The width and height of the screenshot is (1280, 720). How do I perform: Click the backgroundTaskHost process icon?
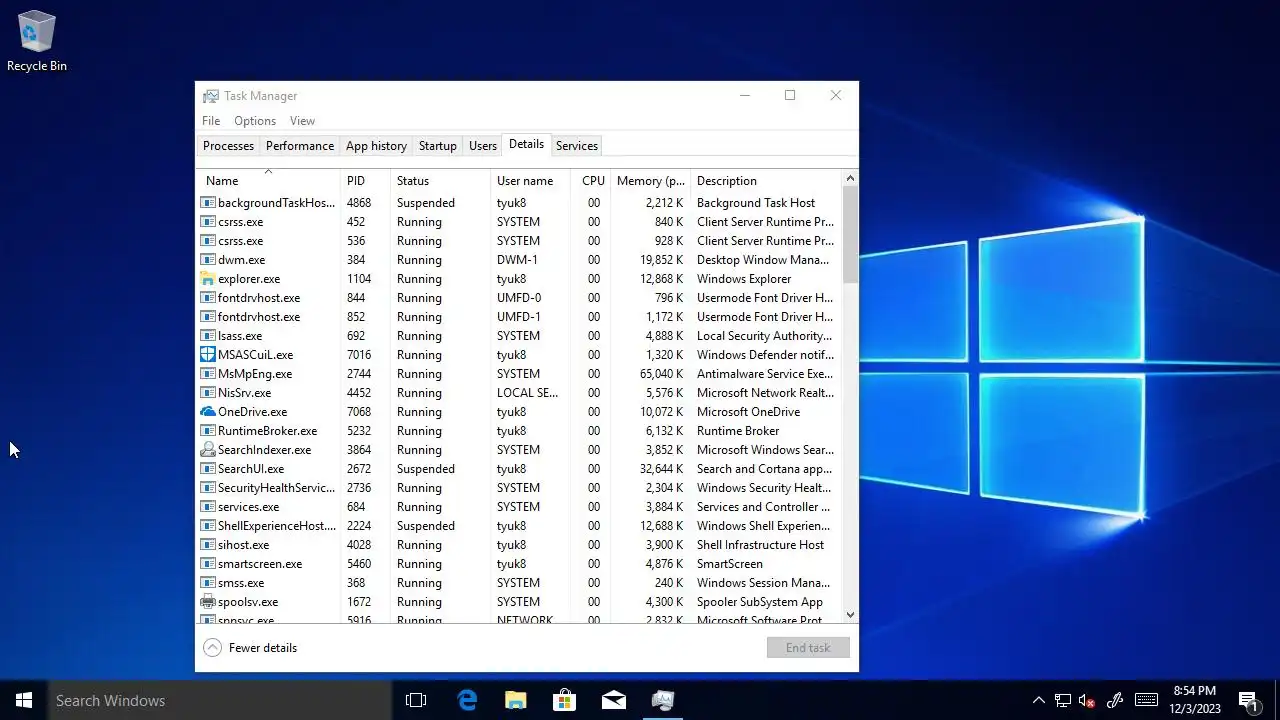click(x=208, y=203)
